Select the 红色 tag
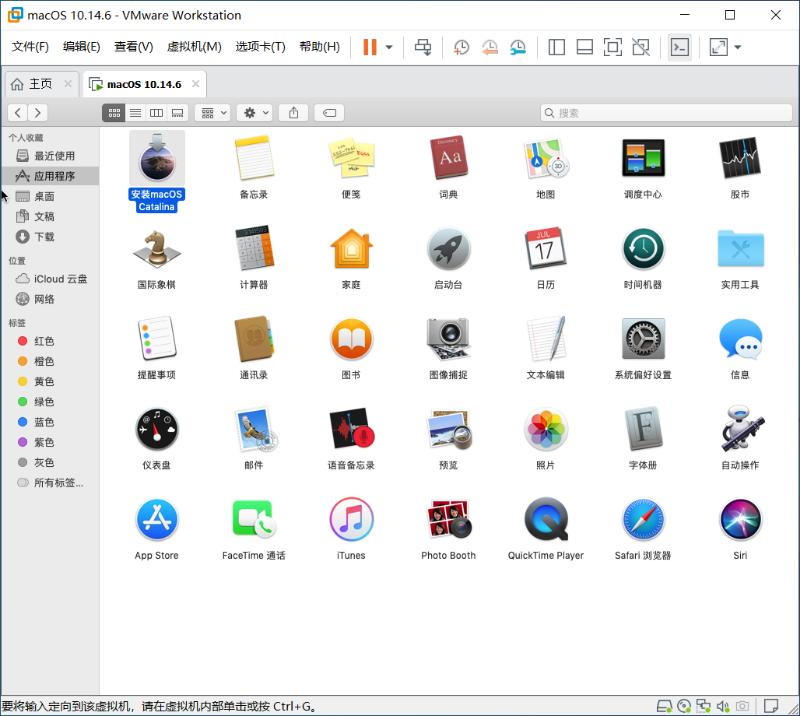 (42, 340)
